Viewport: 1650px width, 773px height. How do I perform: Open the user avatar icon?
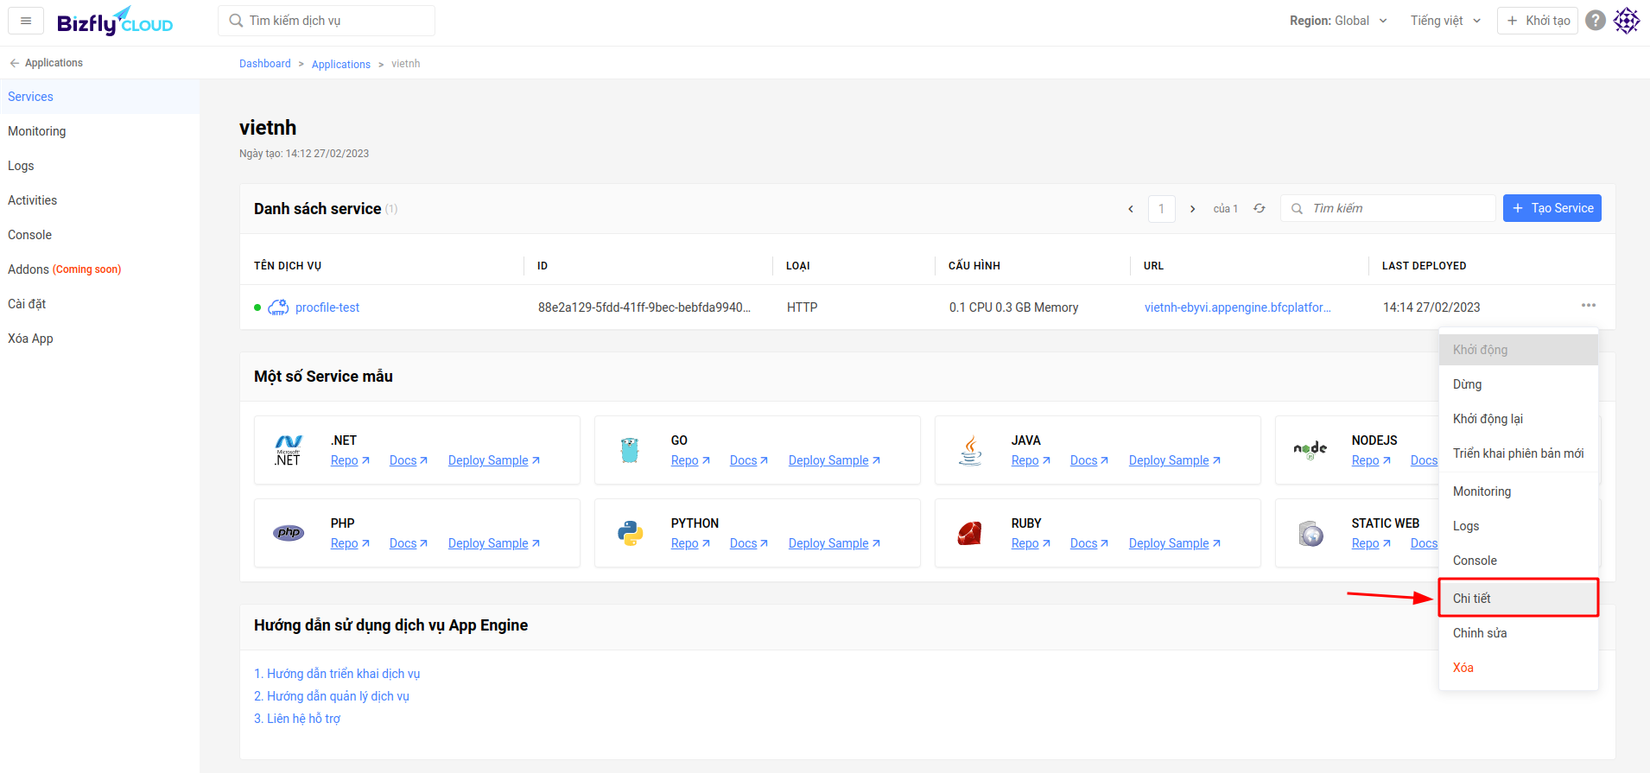click(x=1627, y=20)
